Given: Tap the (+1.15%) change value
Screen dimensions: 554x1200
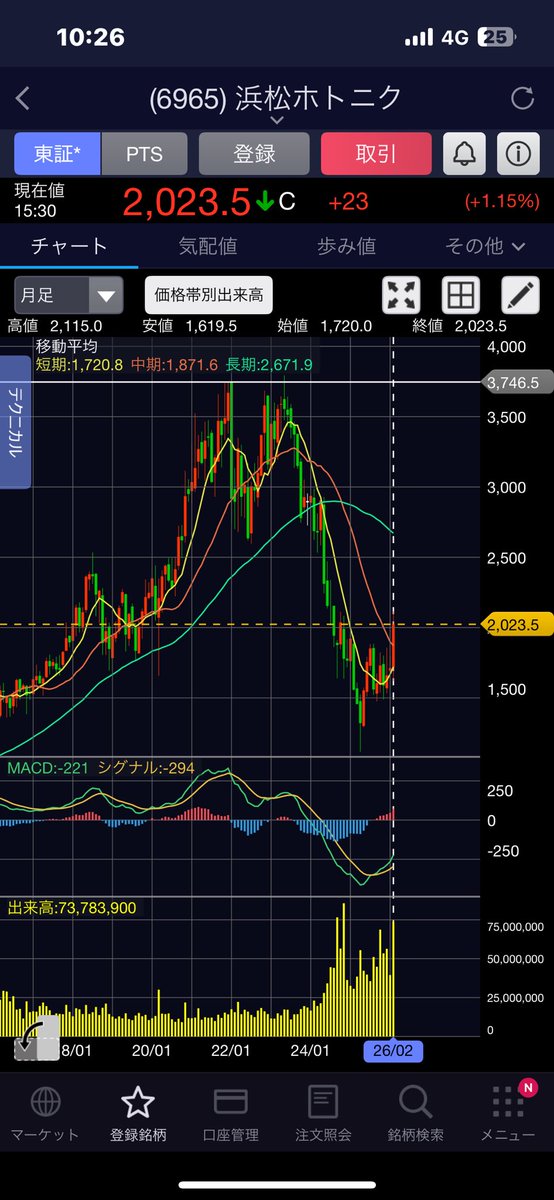Looking at the screenshot, I should coord(502,202).
